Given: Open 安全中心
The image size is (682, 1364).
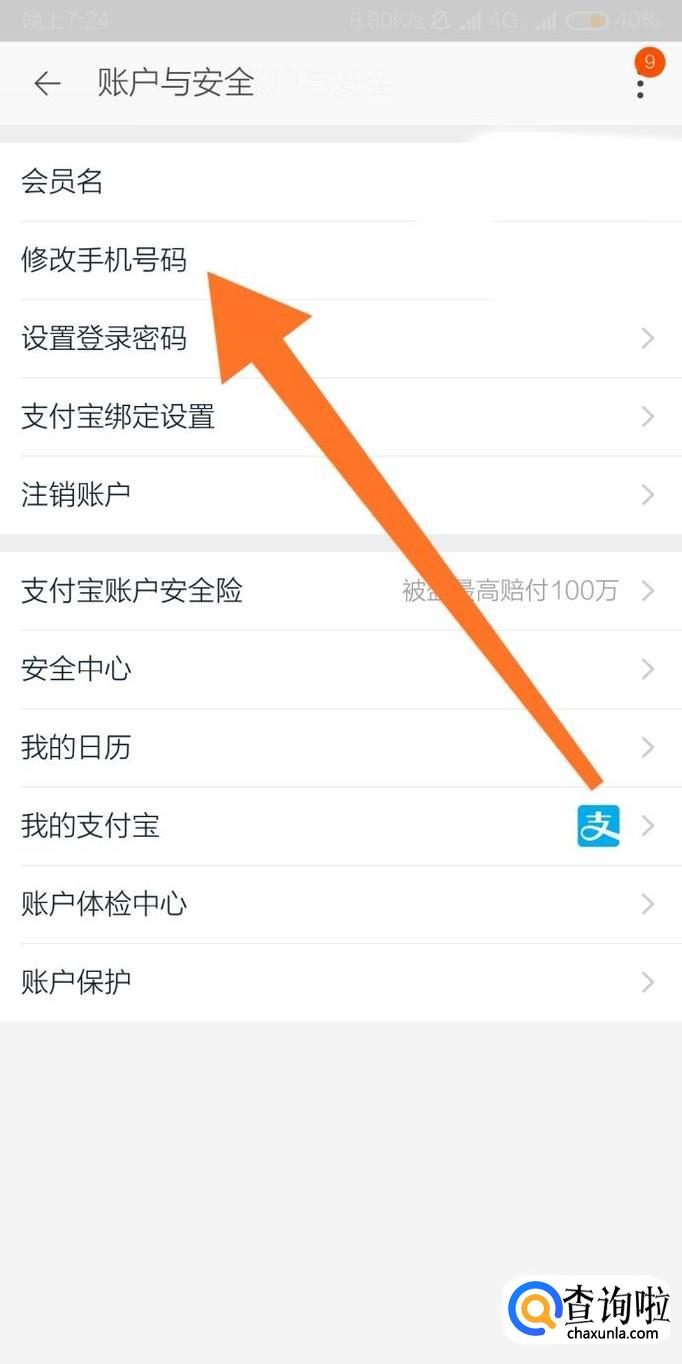Looking at the screenshot, I should click(x=341, y=669).
